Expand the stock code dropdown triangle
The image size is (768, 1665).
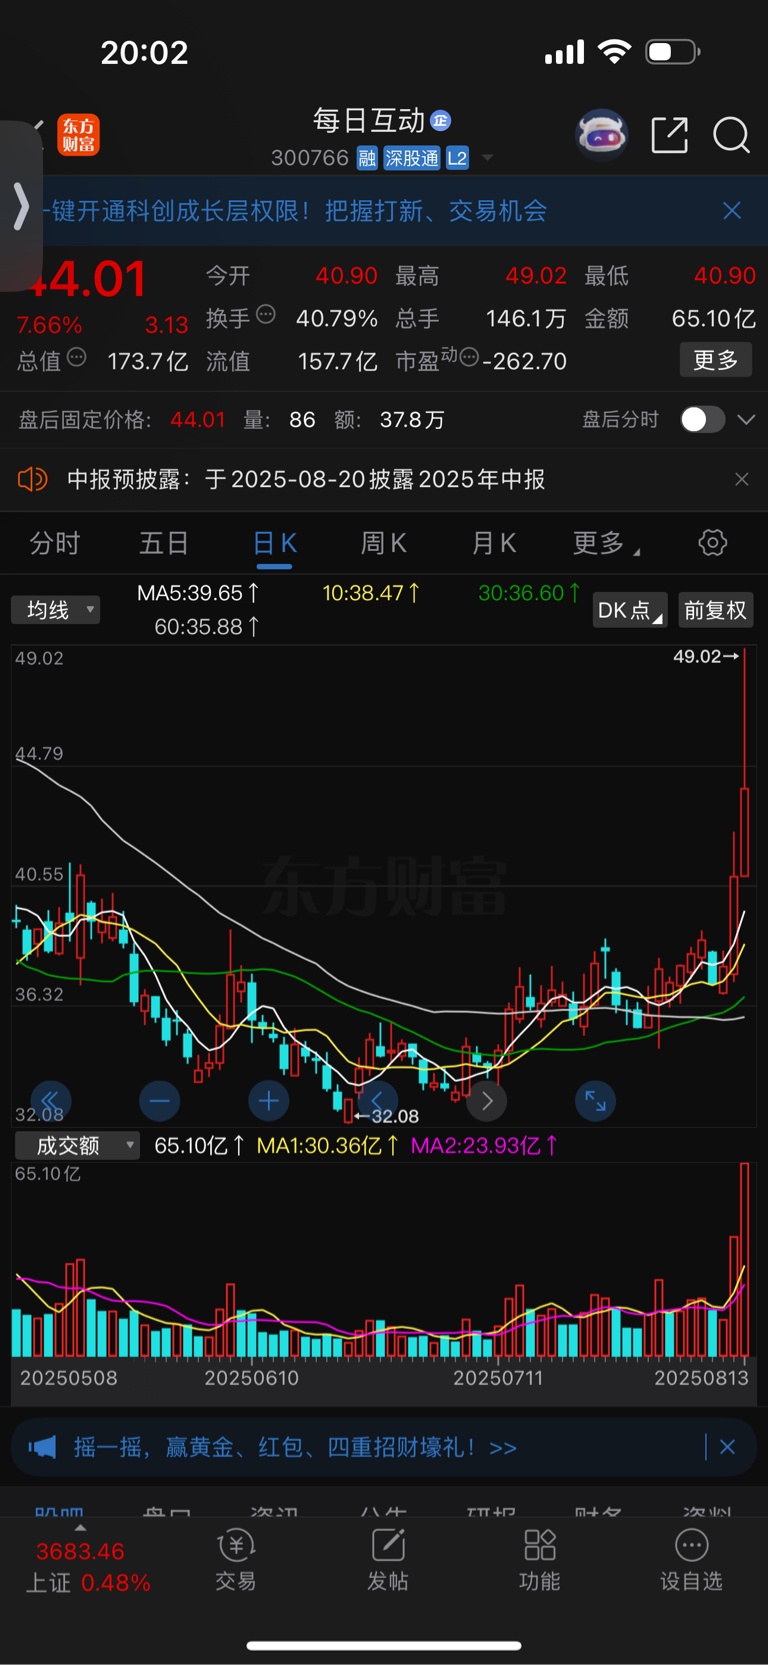click(x=488, y=158)
